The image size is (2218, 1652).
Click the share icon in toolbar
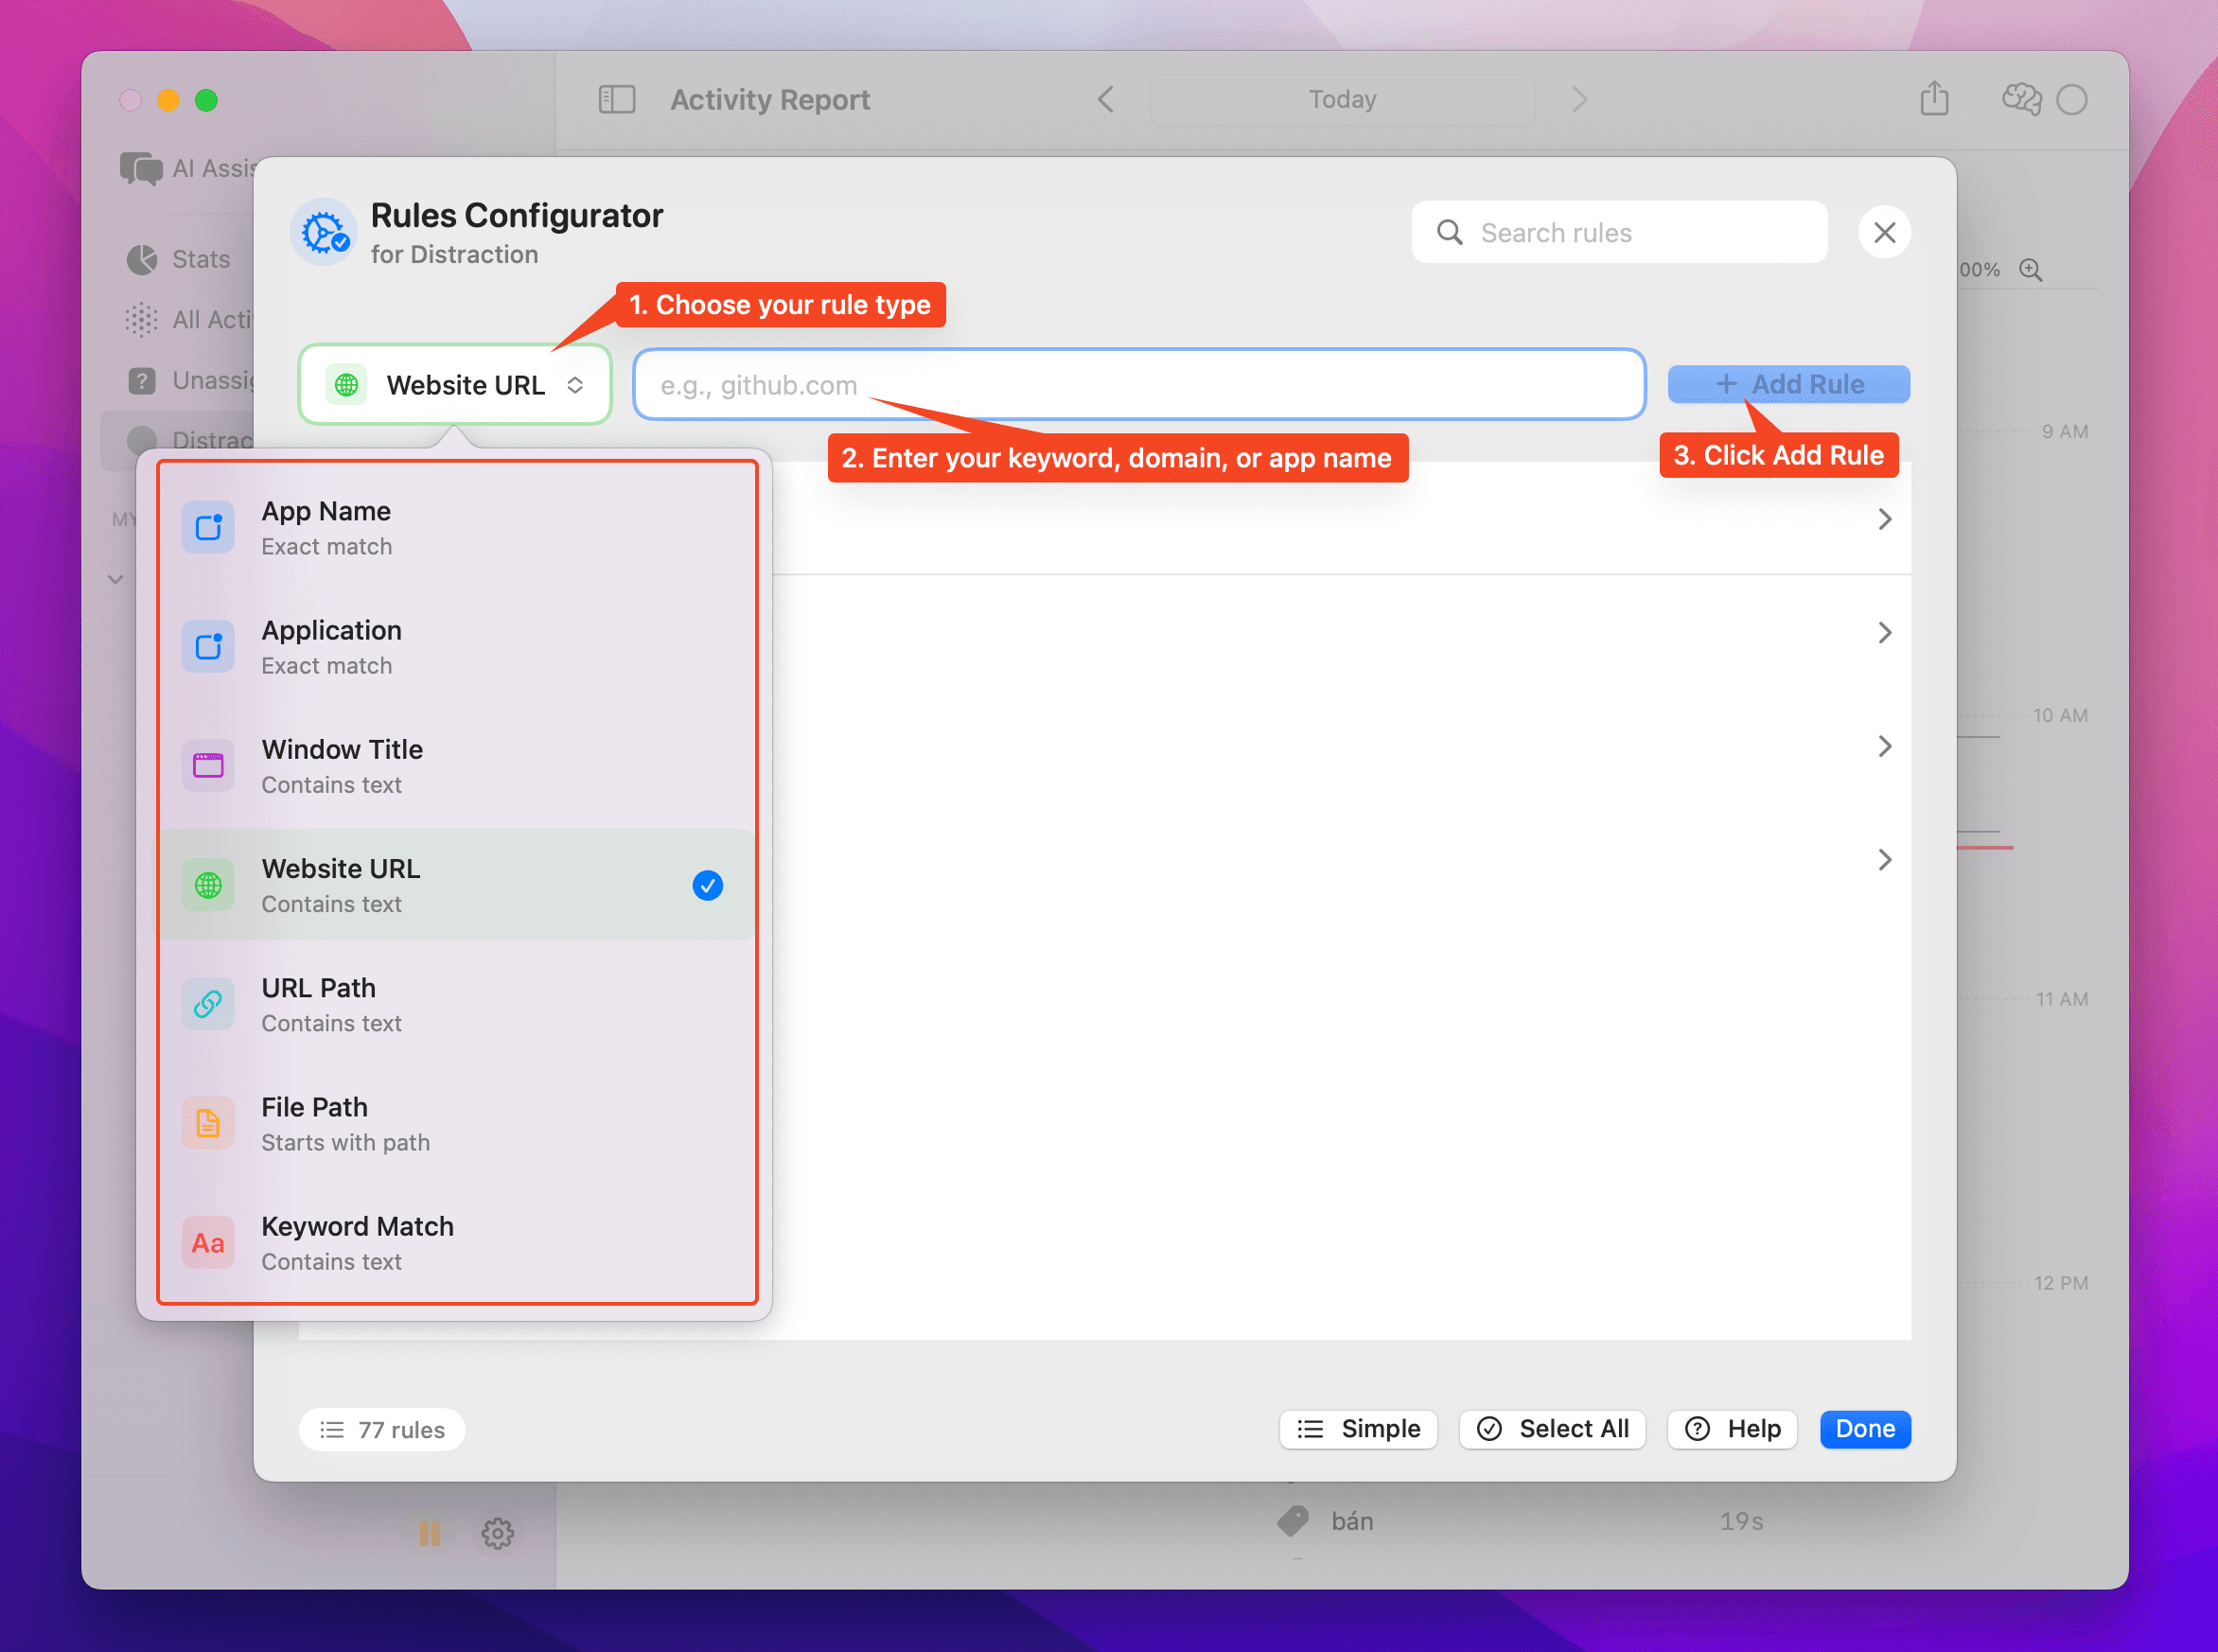point(1934,99)
